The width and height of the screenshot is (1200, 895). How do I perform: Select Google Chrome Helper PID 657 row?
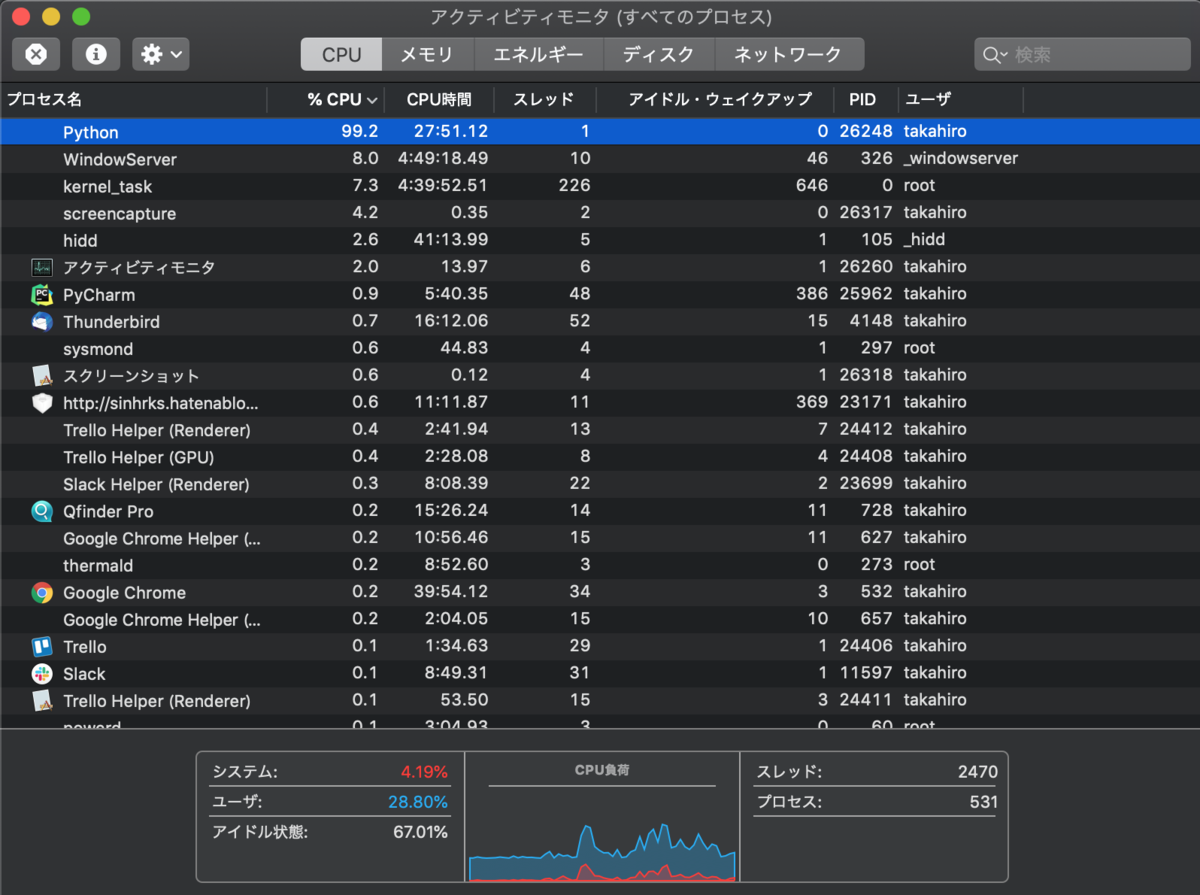pyautogui.click(x=600, y=619)
